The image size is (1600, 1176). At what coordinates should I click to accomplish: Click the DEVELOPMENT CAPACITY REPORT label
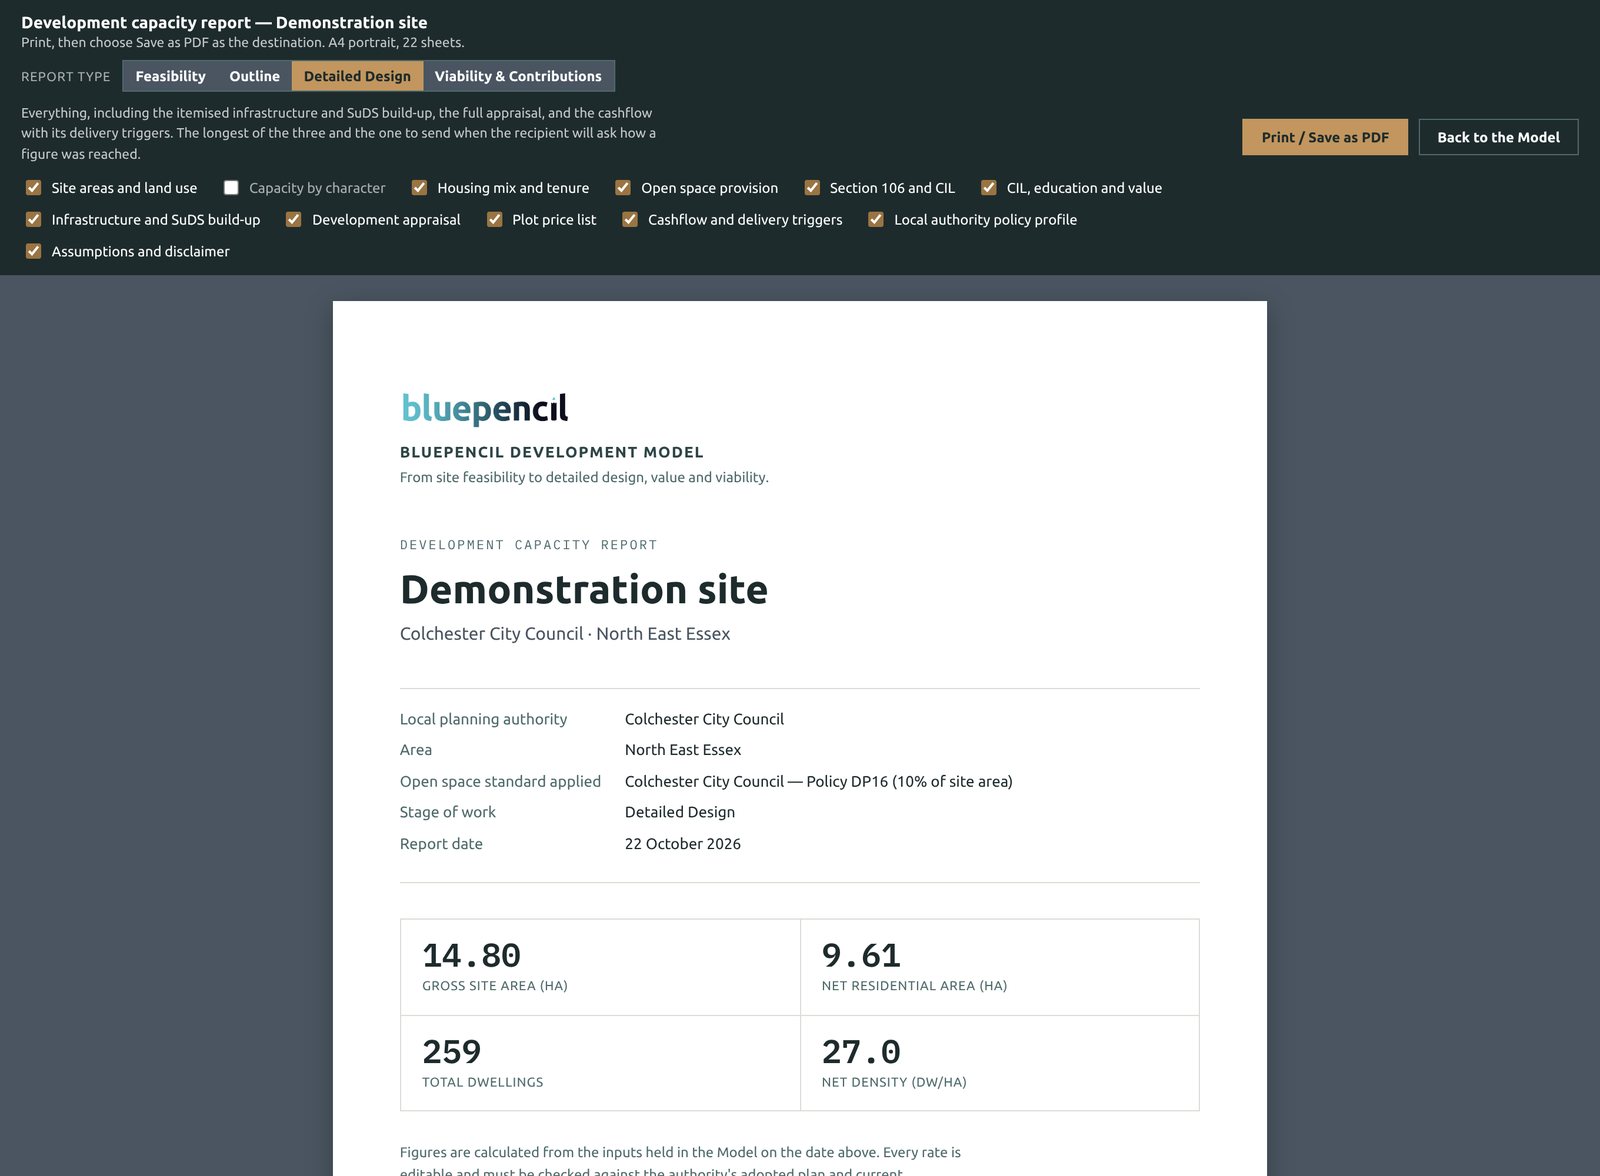click(x=529, y=545)
